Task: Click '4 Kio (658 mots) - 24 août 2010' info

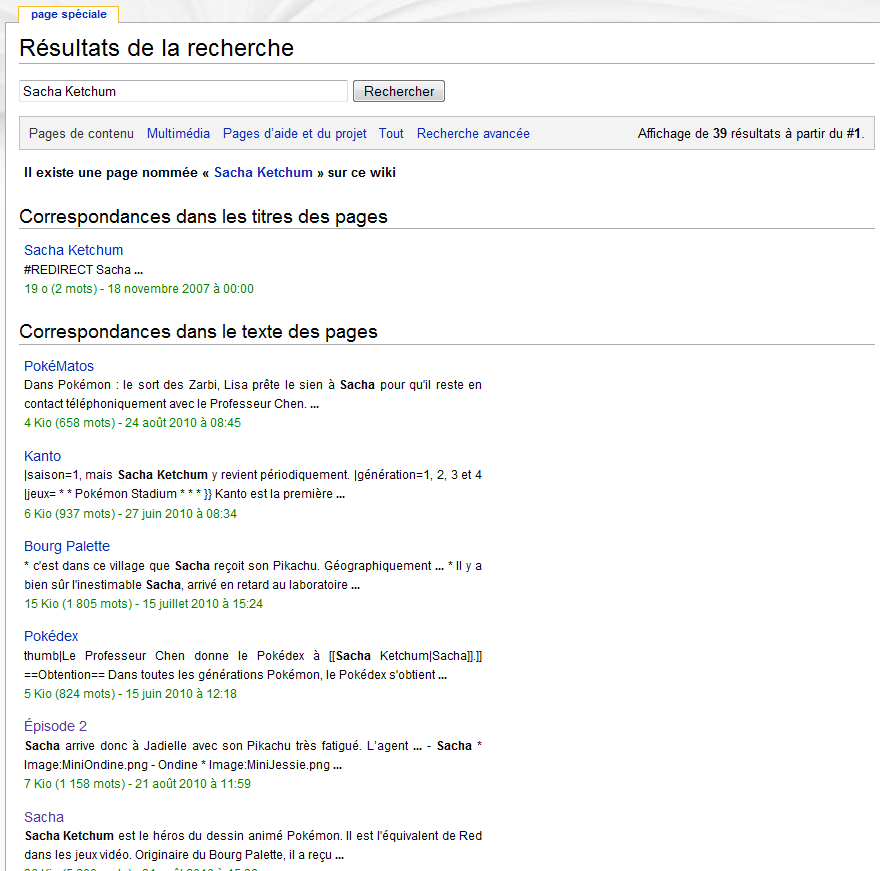Action: (132, 423)
